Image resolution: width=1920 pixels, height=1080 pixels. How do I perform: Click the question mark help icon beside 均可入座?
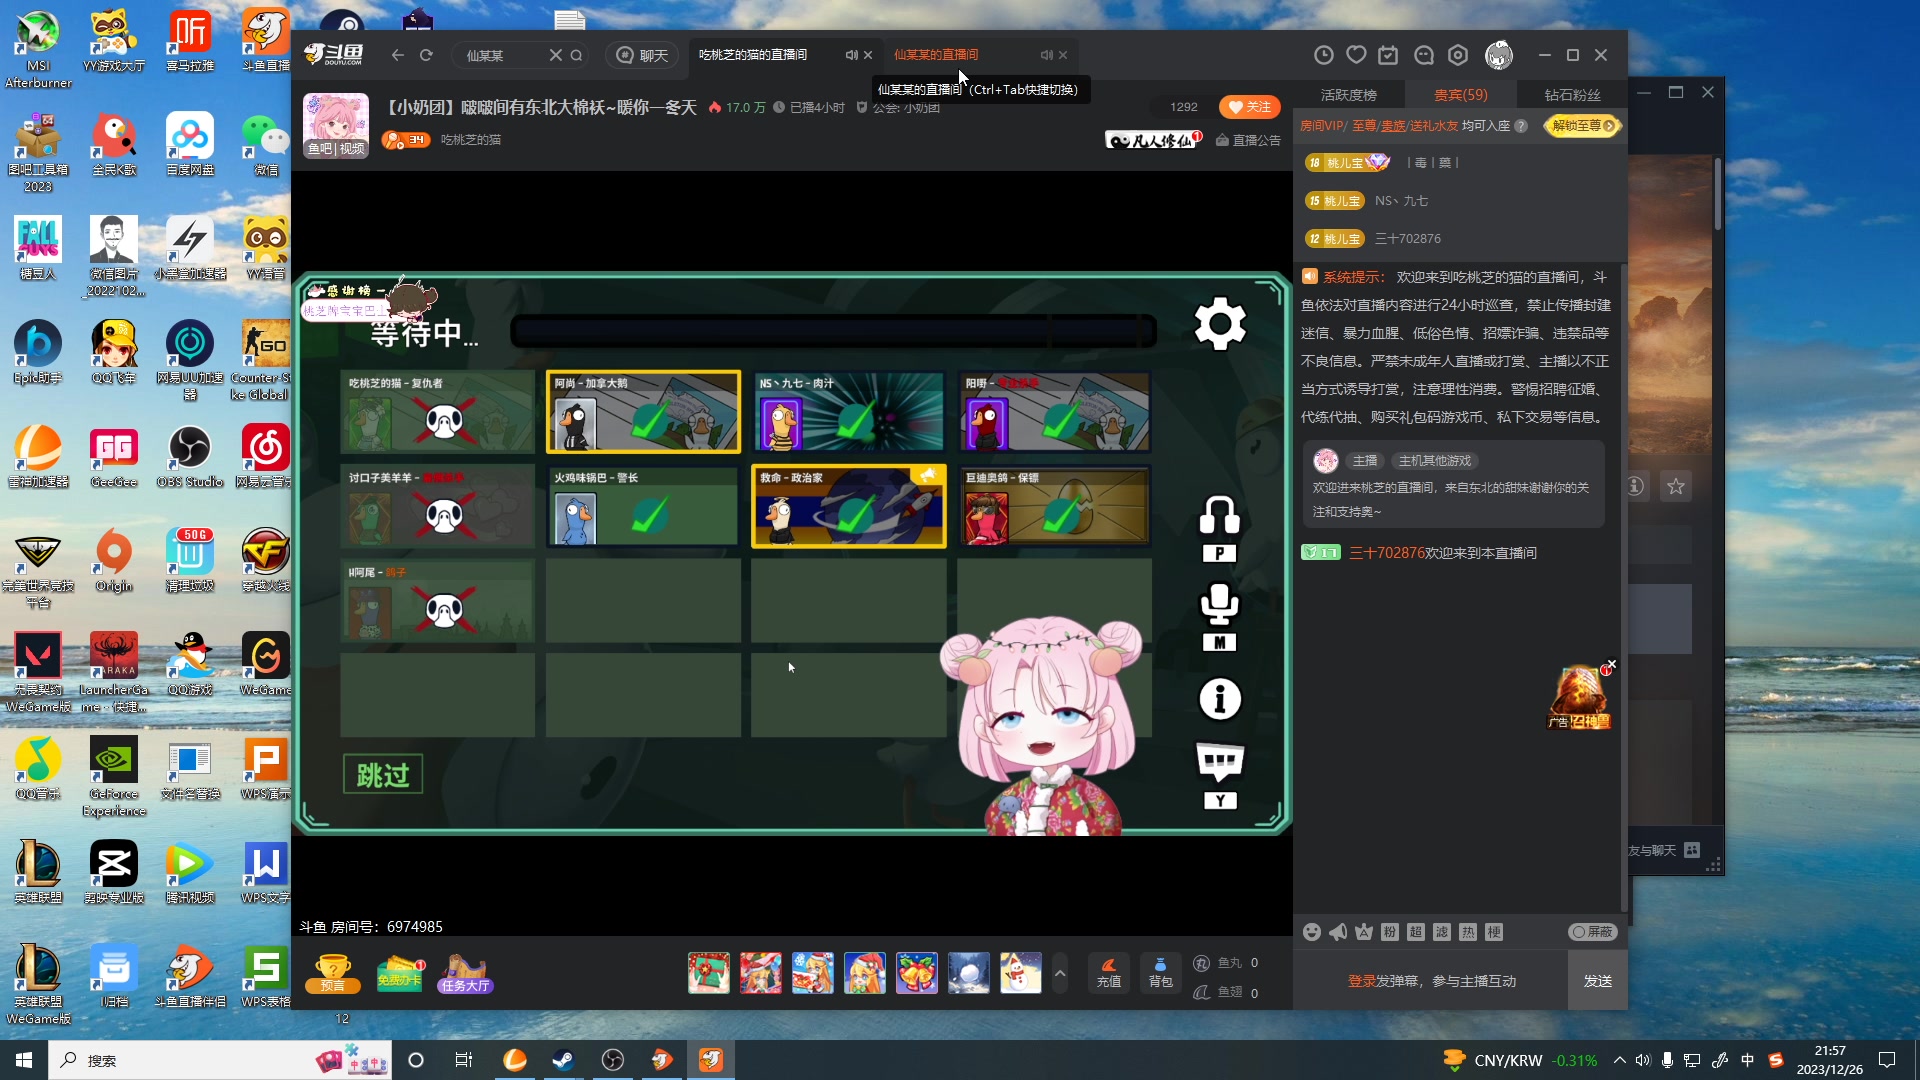[x=1521, y=126]
